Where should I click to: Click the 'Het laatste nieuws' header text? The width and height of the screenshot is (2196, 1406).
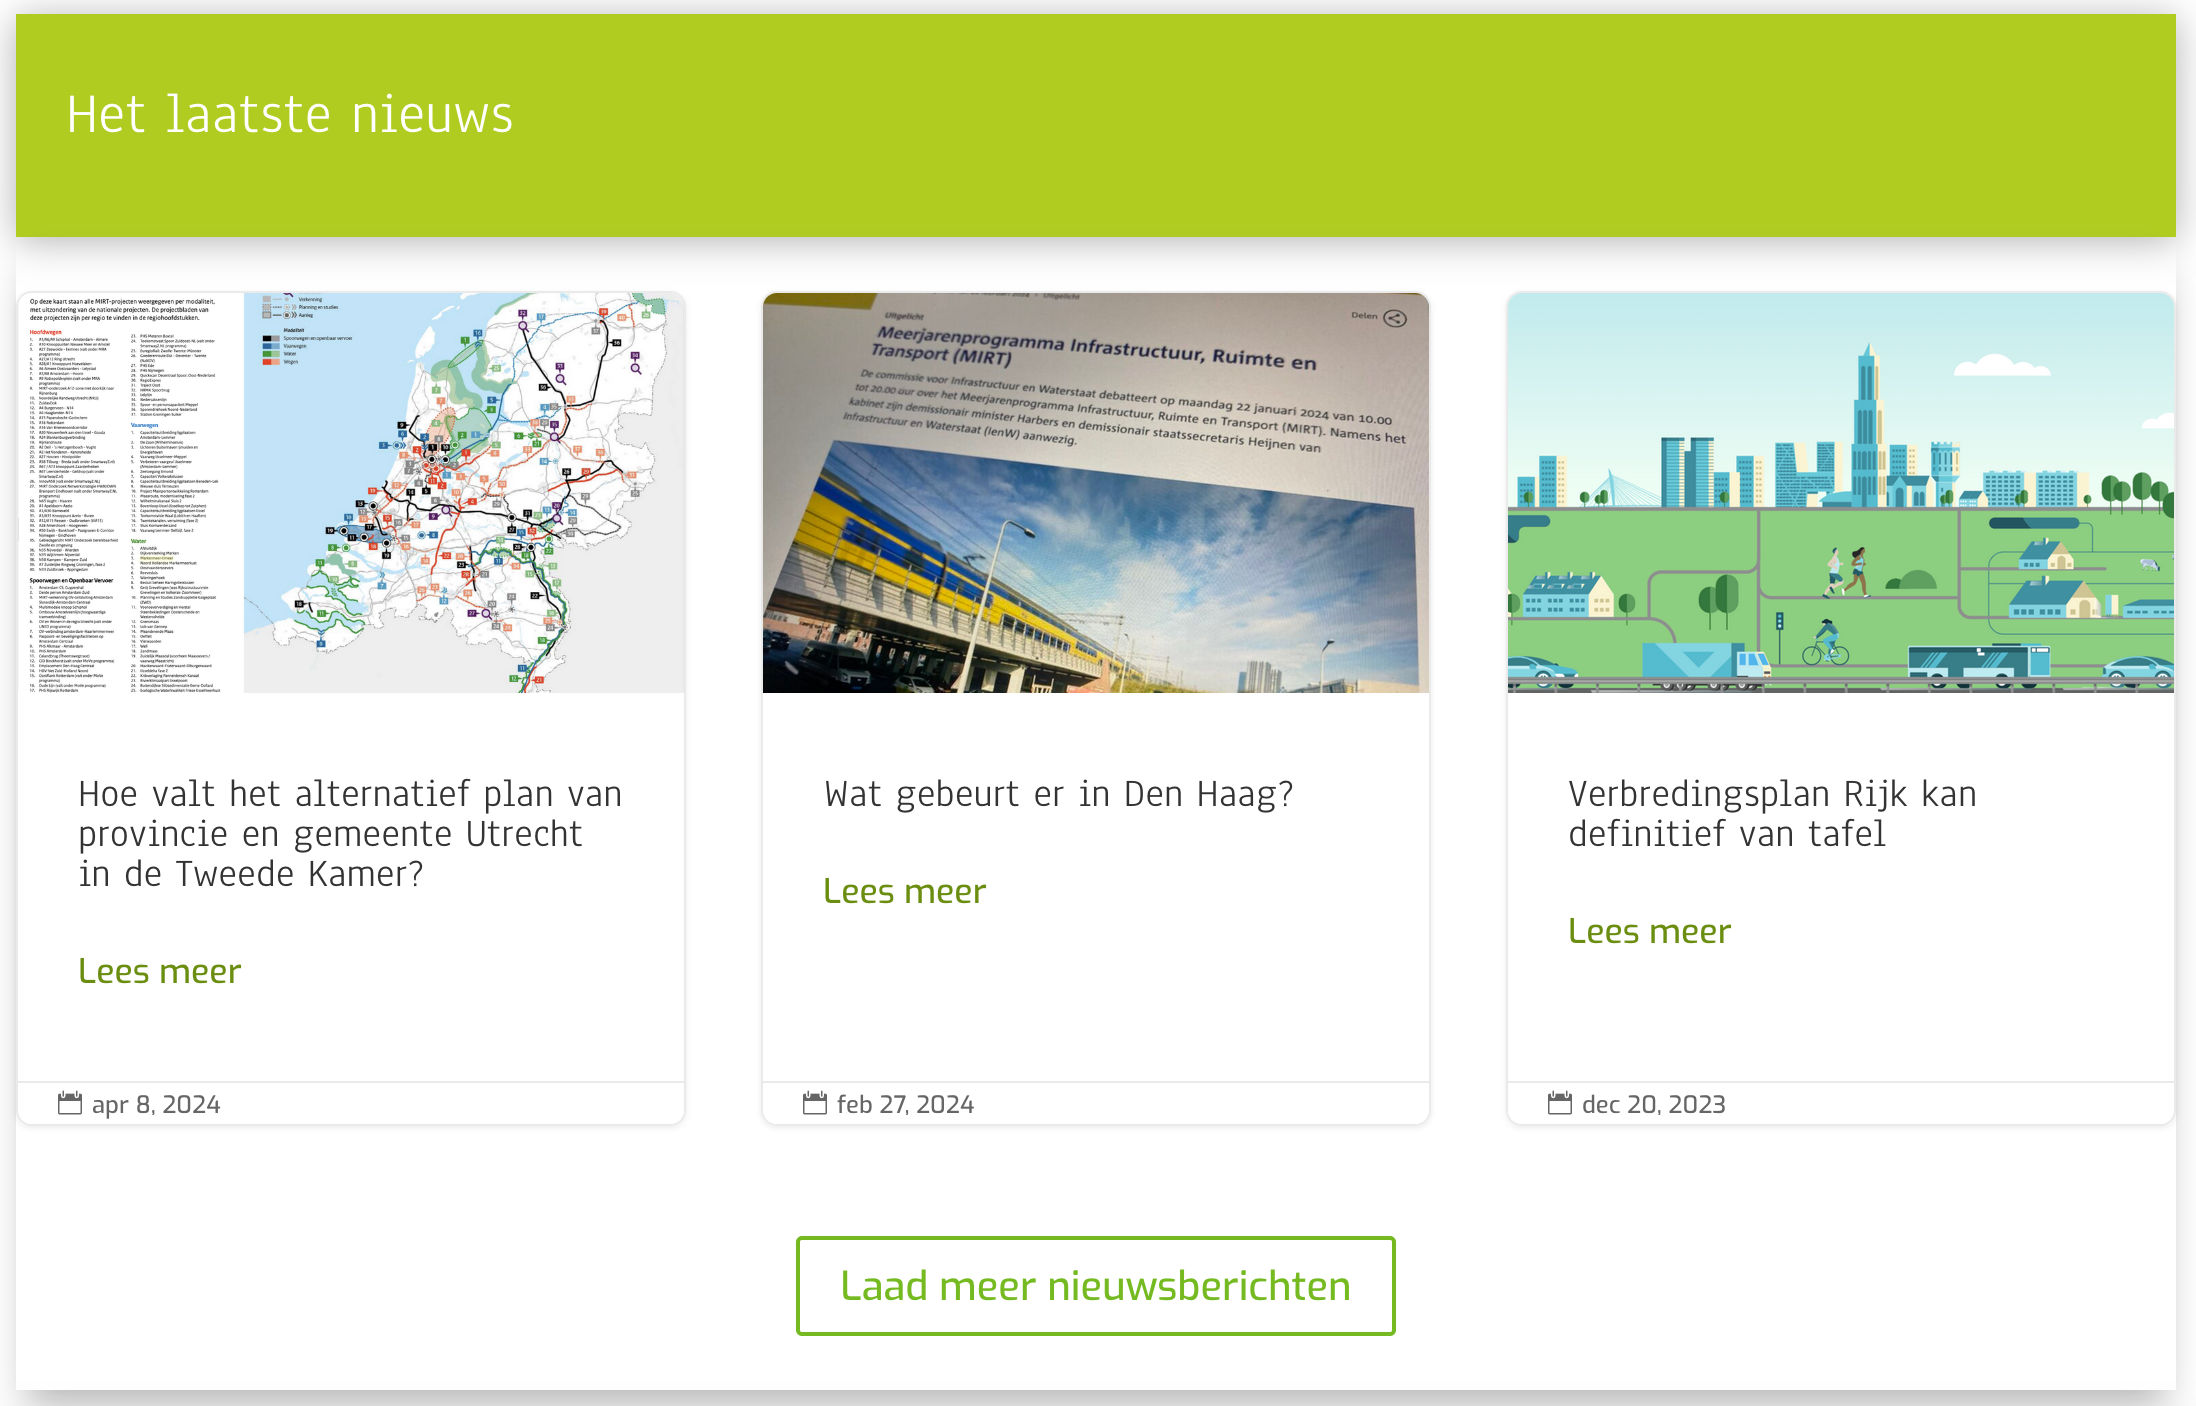[x=290, y=113]
